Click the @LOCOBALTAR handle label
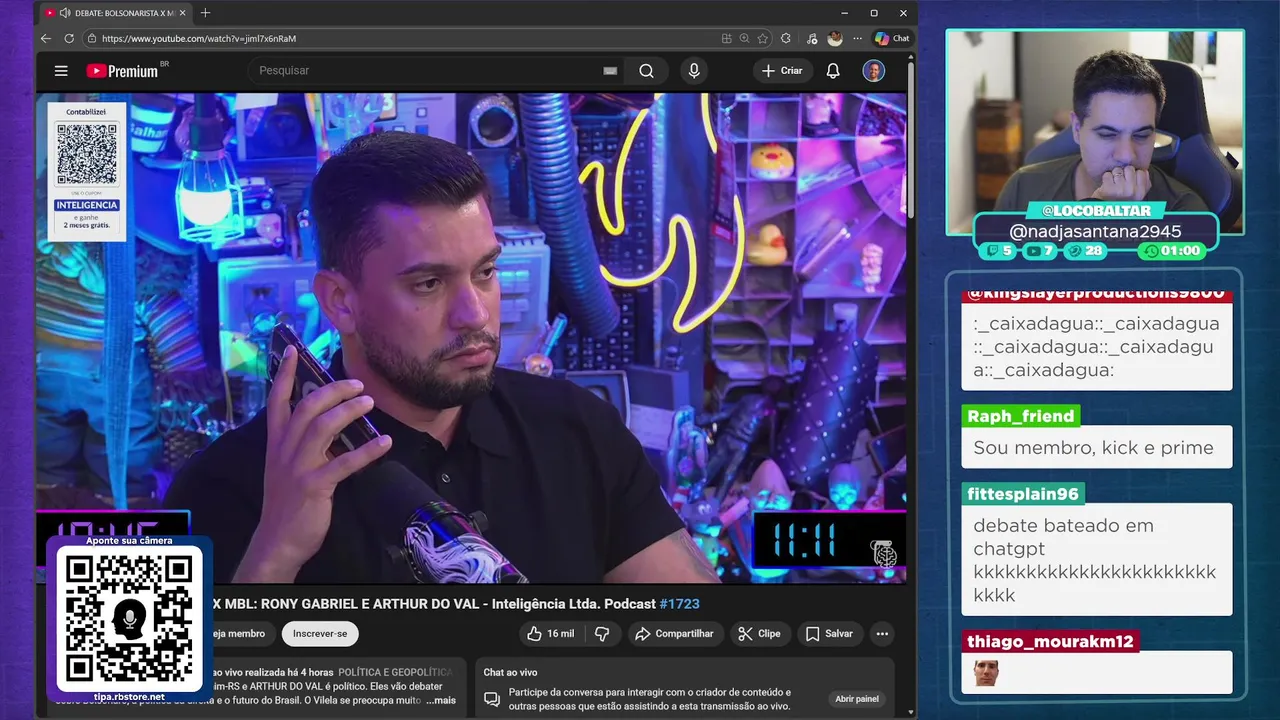 [x=1096, y=211]
